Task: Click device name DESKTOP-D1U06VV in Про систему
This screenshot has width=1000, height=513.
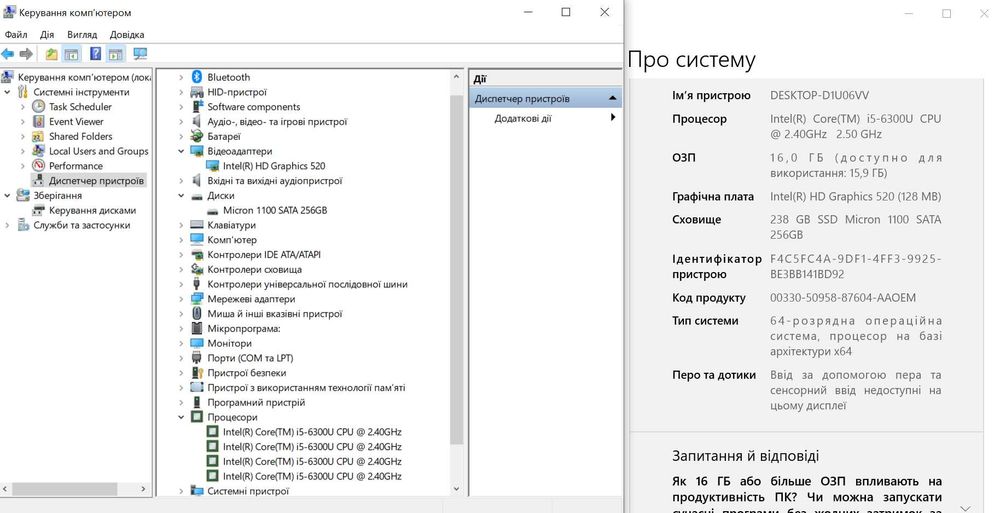Action: [x=820, y=95]
